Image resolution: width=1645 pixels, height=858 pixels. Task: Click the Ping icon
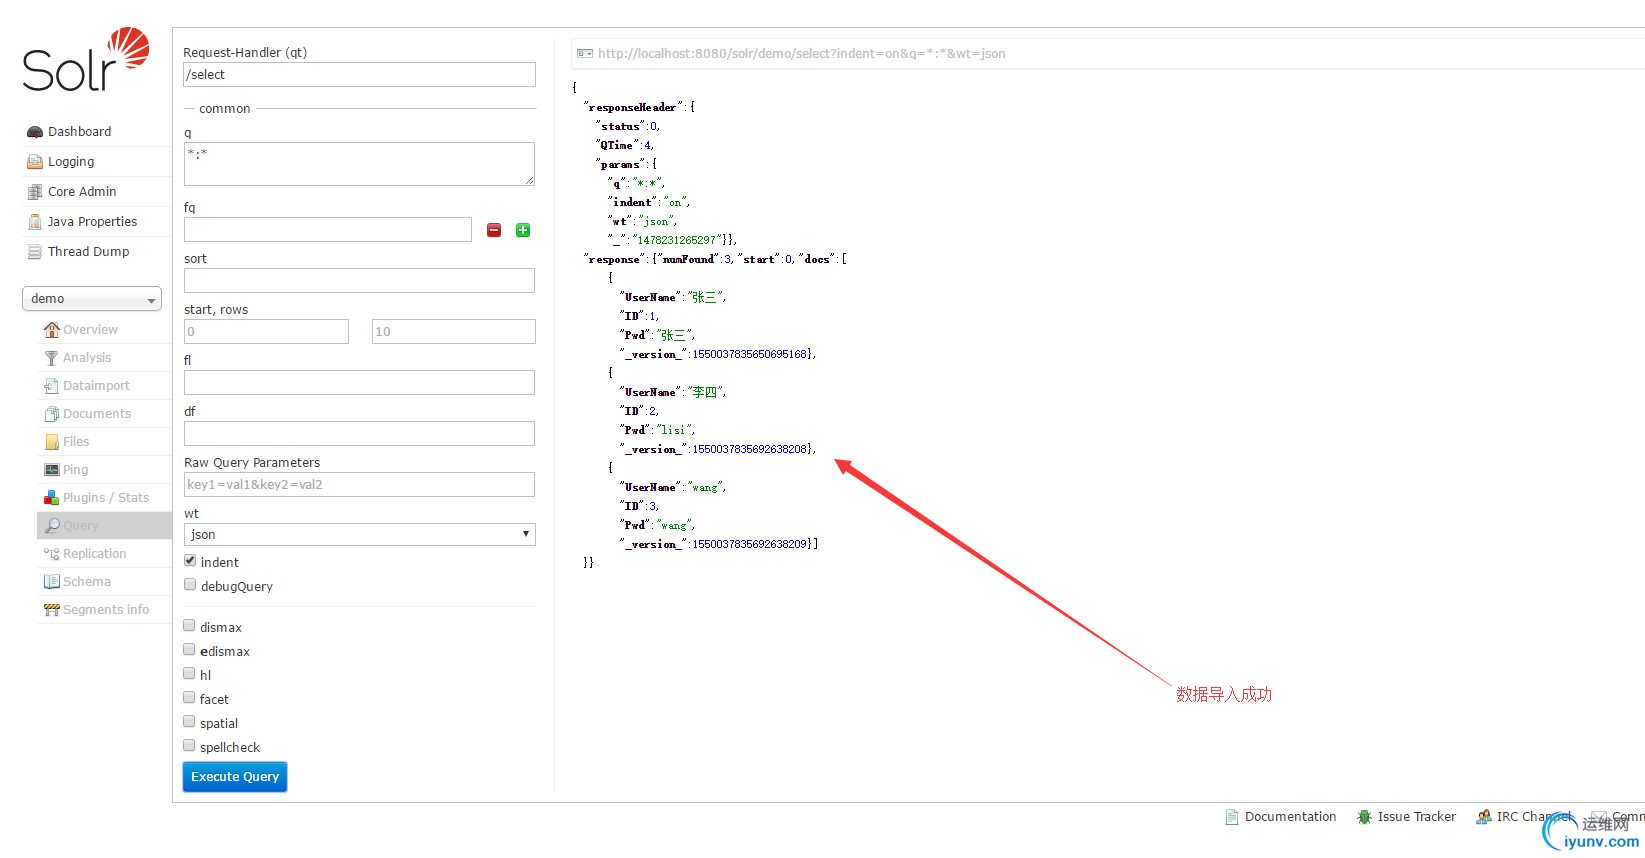(x=52, y=470)
